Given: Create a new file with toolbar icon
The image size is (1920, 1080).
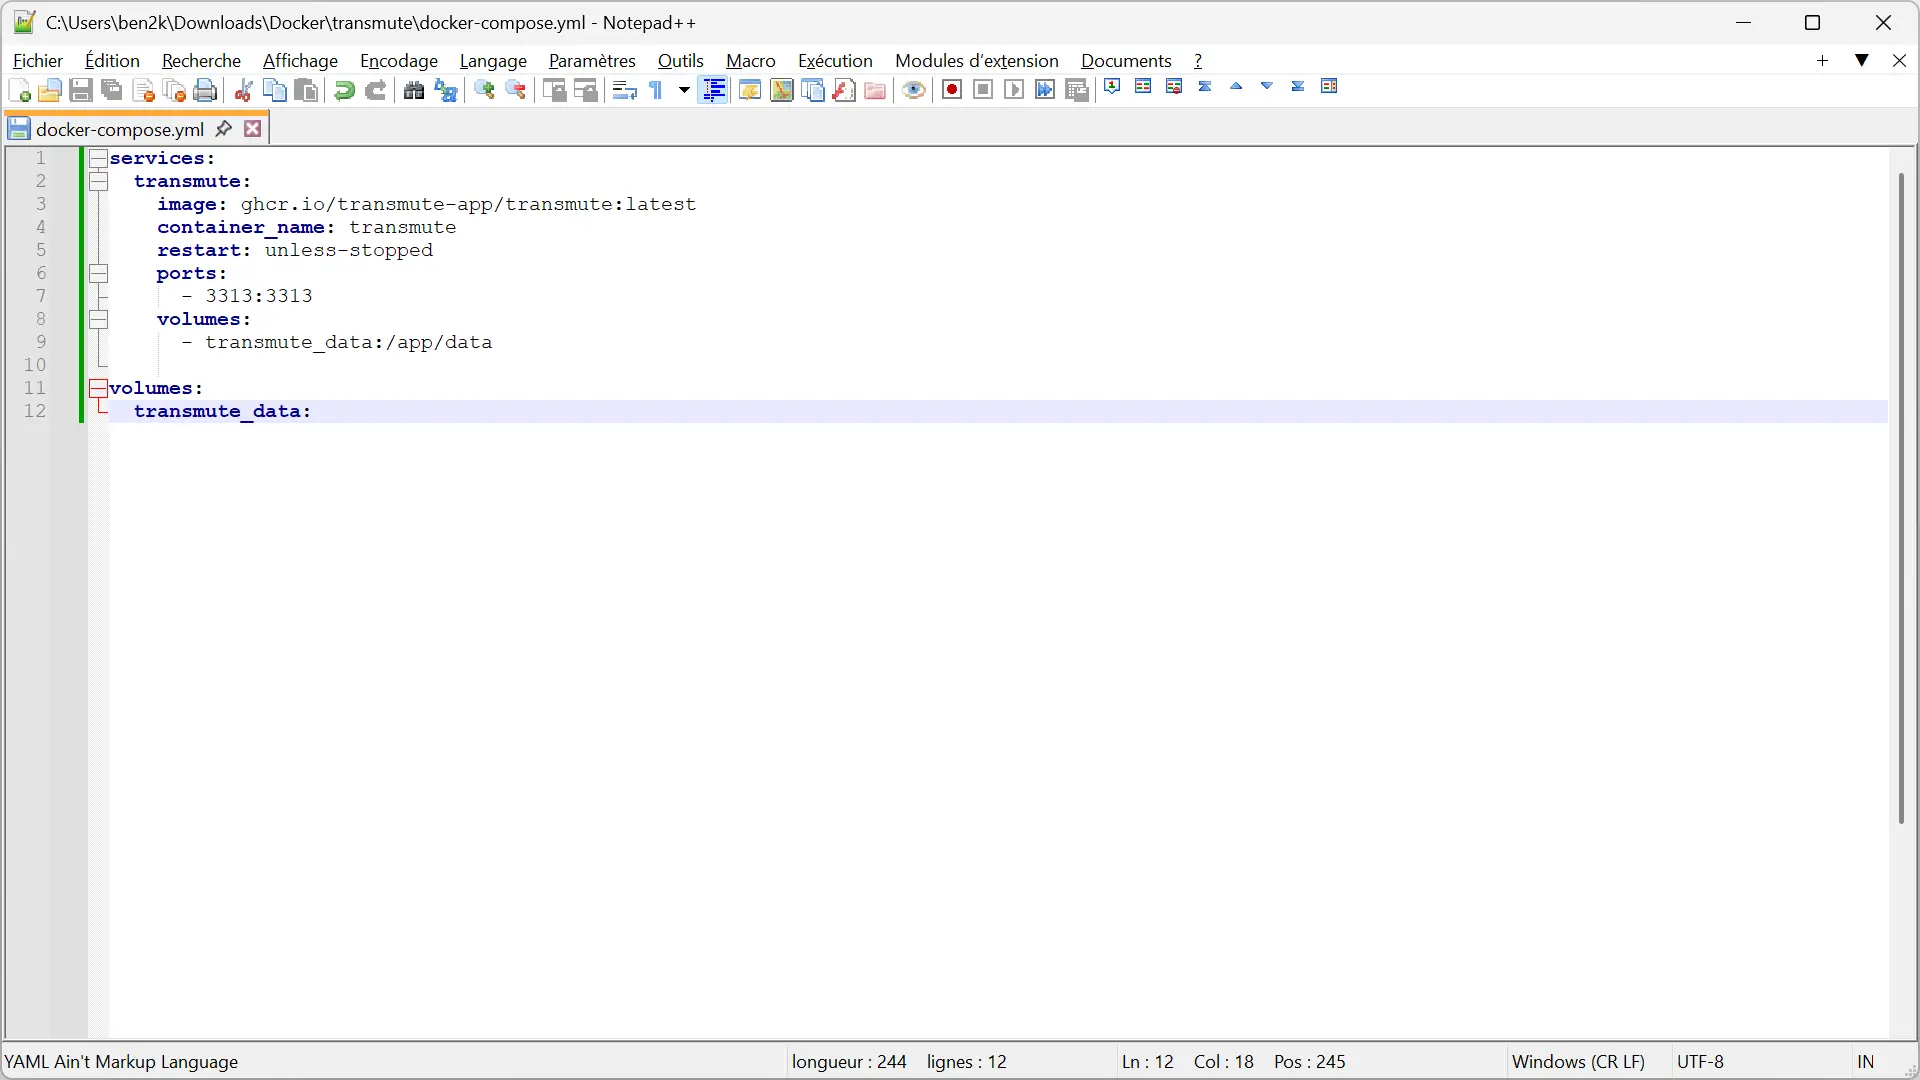Looking at the screenshot, I should pos(19,91).
